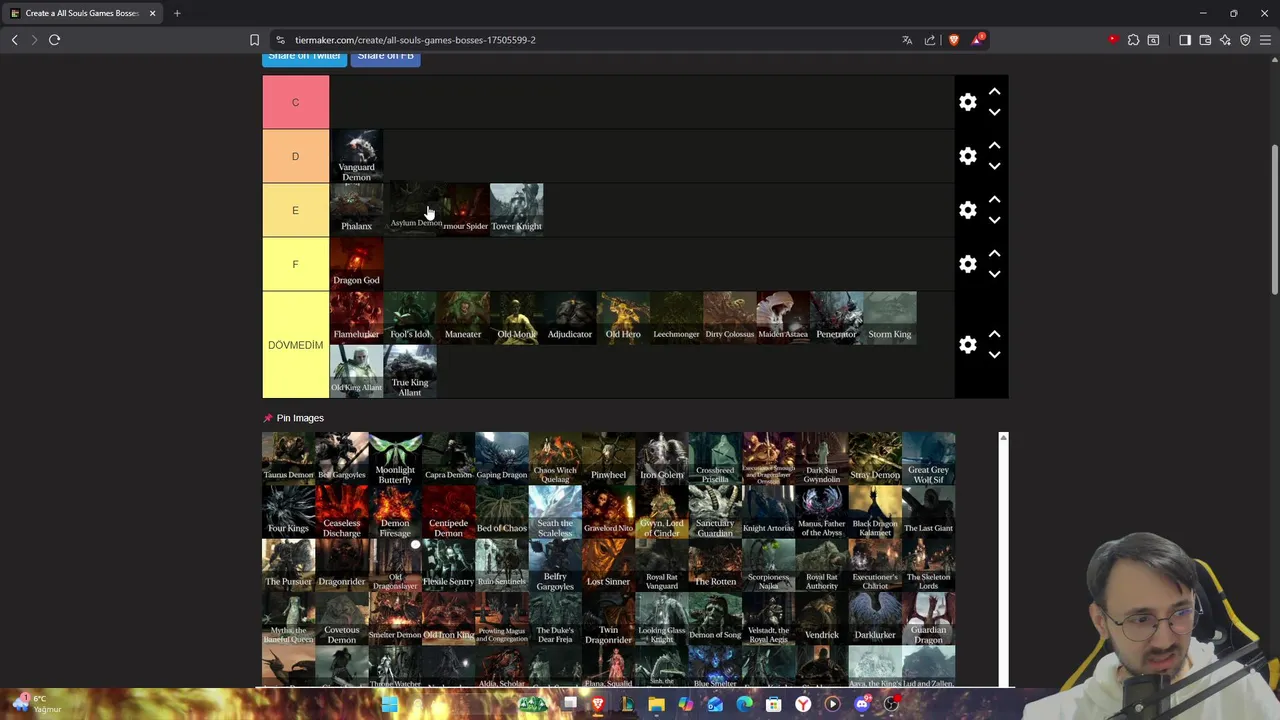
Task: Pick Ceaseless Discharge image
Action: pyautogui.click(x=342, y=511)
